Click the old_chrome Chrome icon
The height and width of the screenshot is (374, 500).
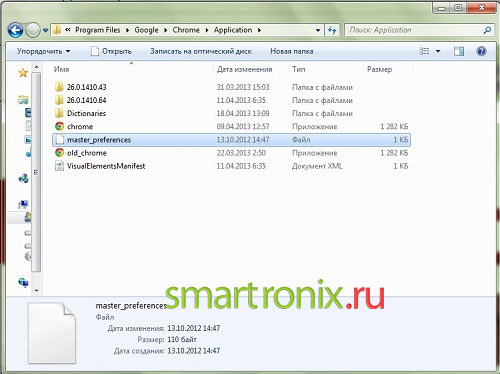59,153
